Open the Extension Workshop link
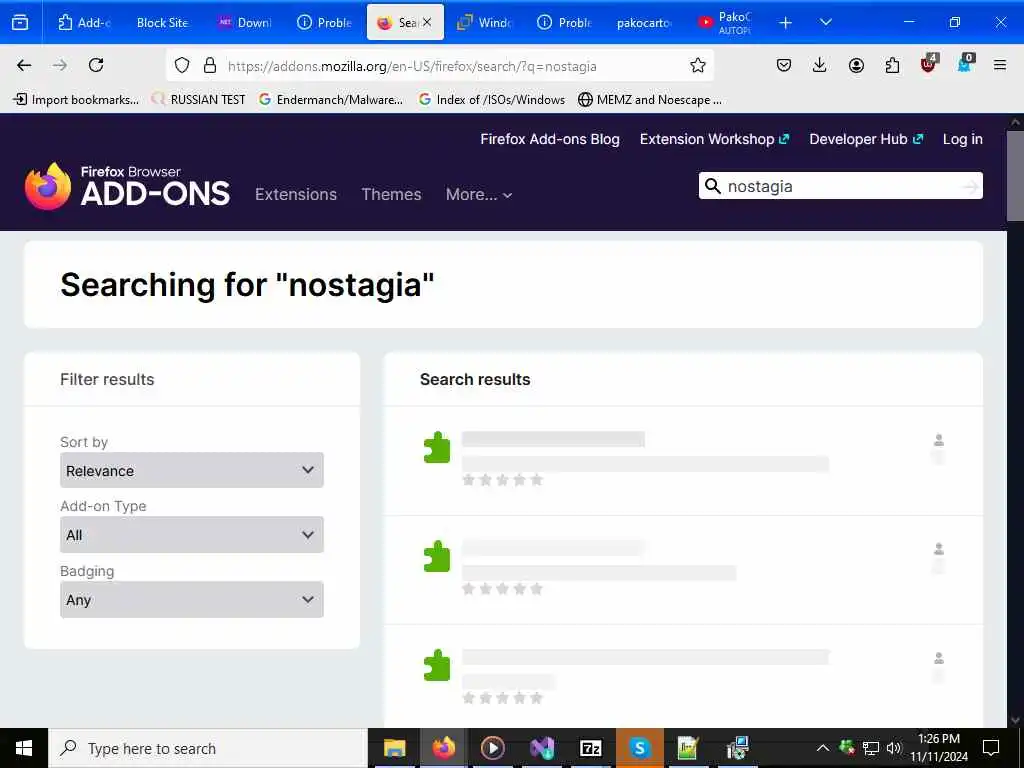The width and height of the screenshot is (1024, 768). [714, 139]
